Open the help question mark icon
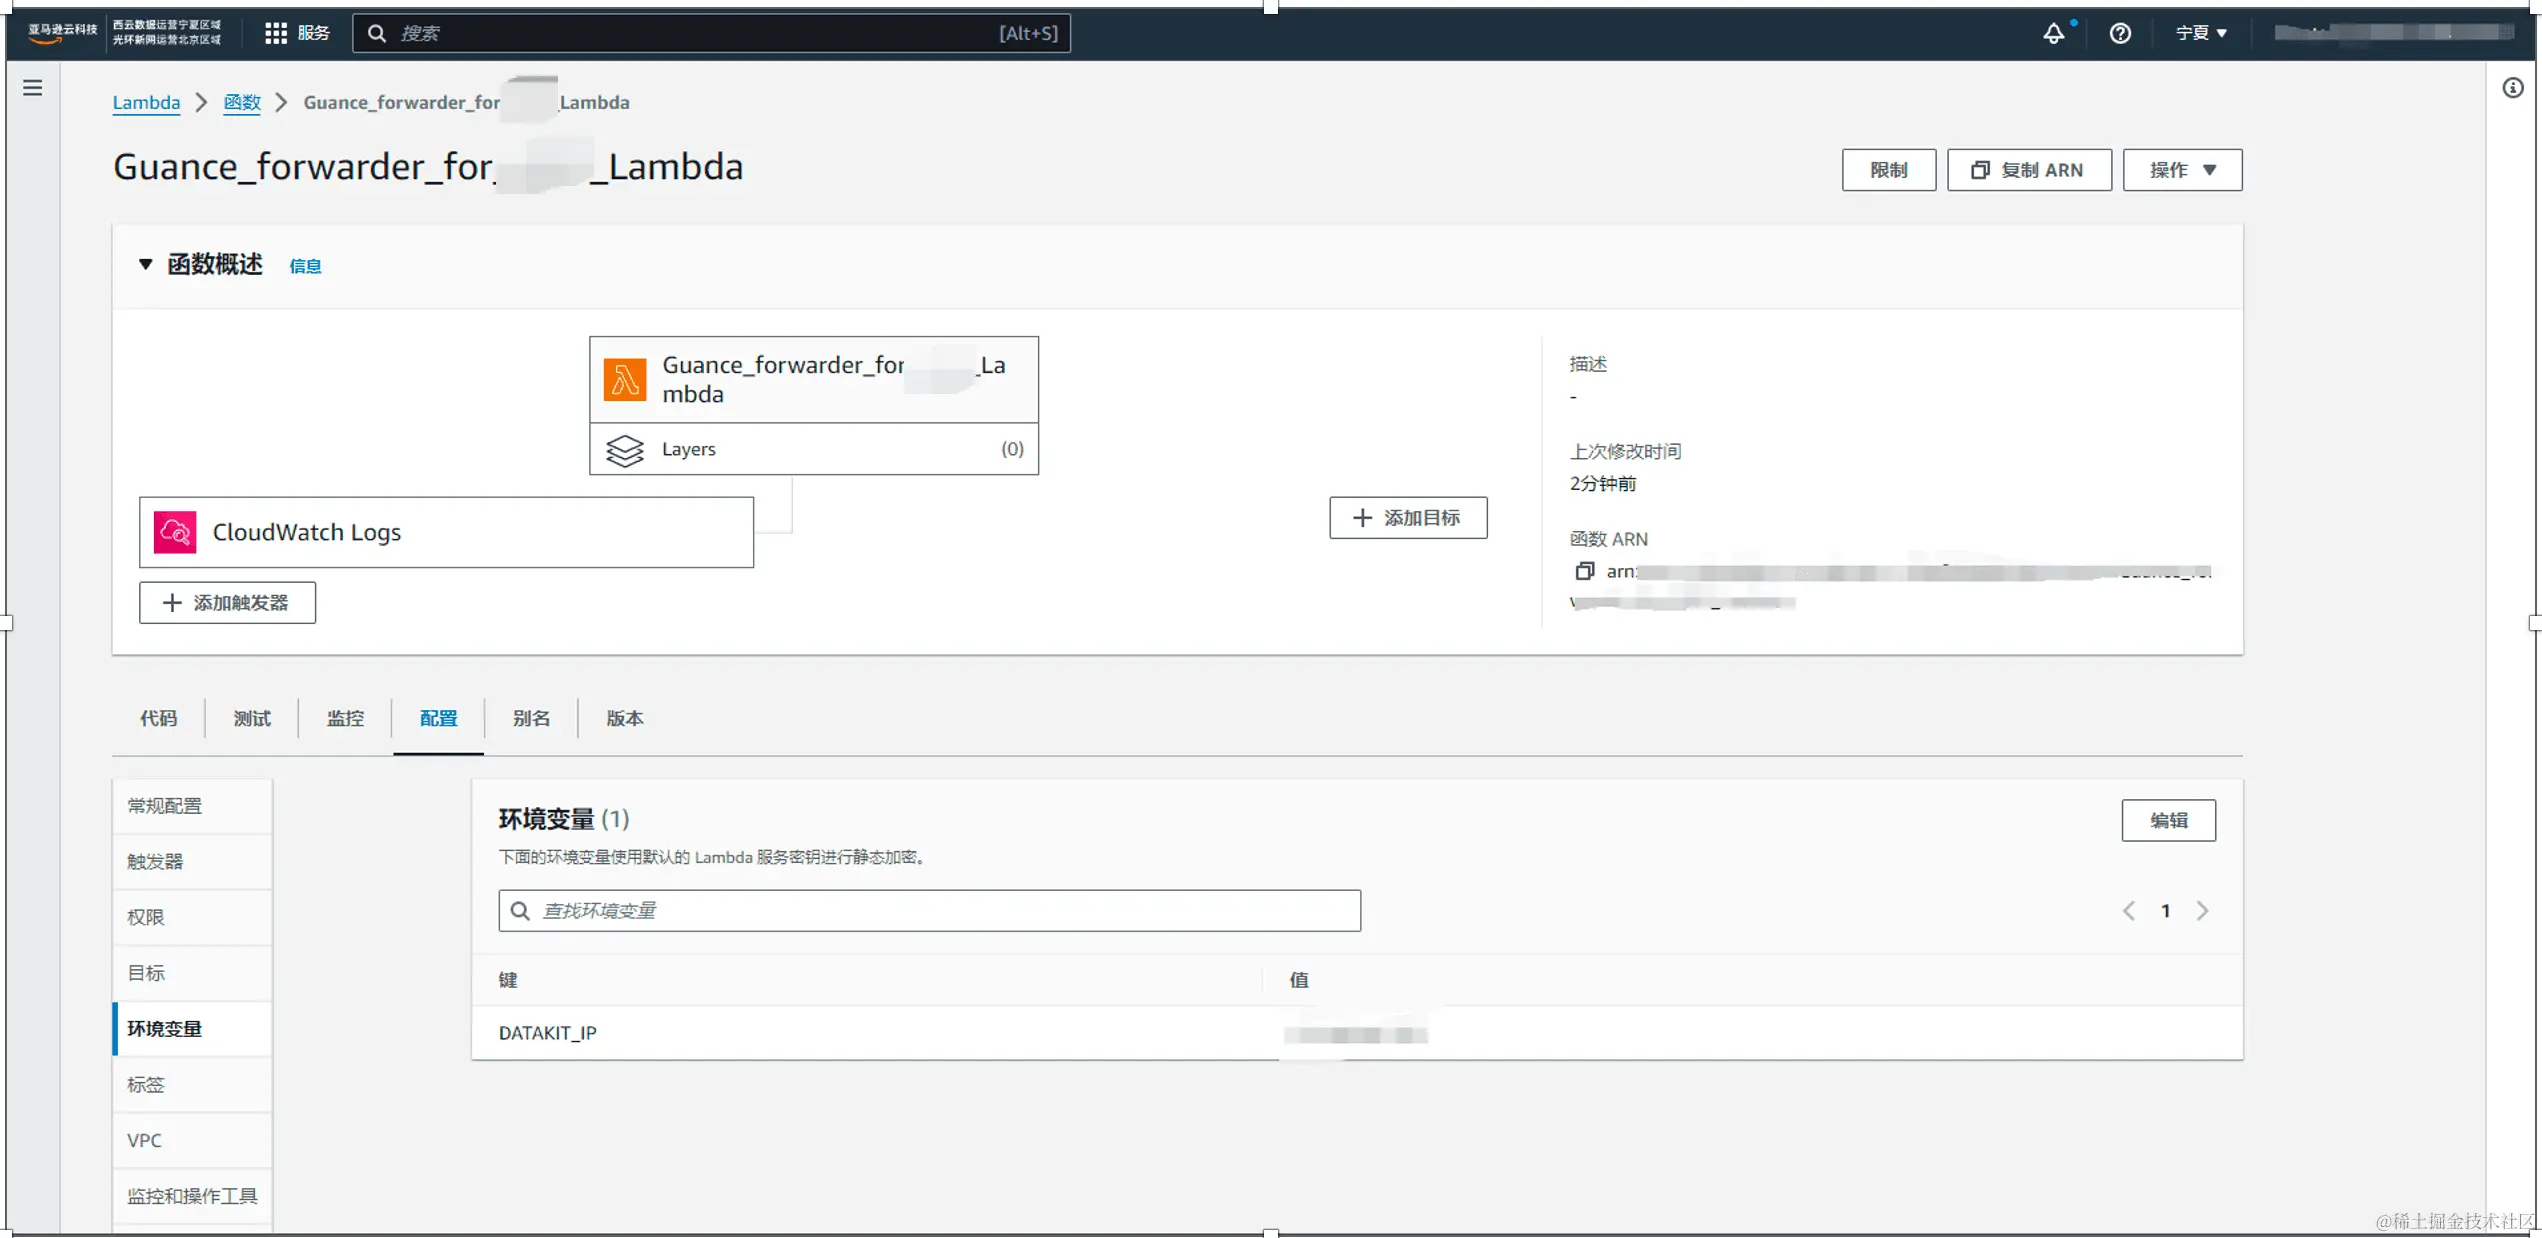This screenshot has width=2542, height=1238. [2119, 33]
